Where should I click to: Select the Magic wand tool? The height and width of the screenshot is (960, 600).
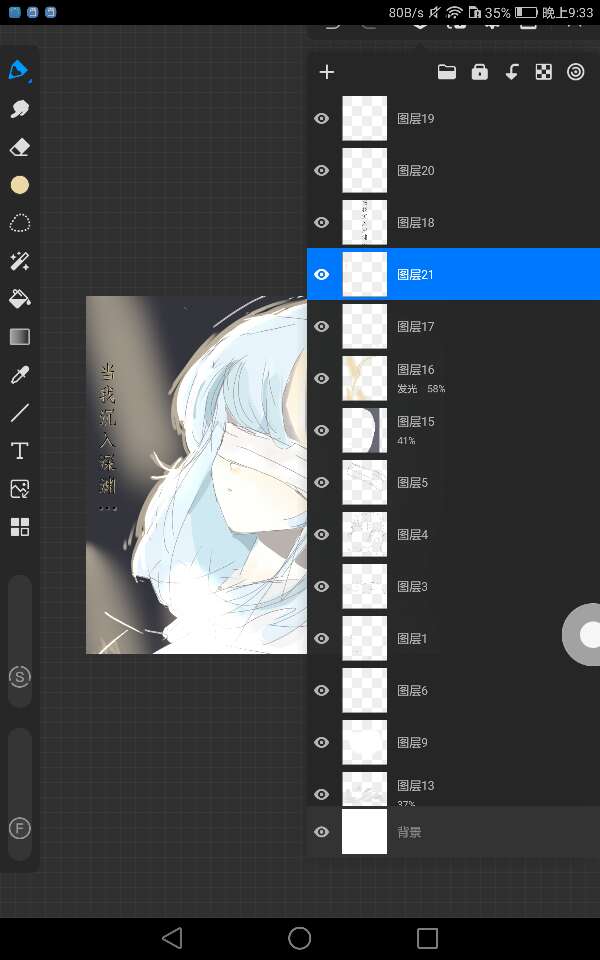(x=19, y=261)
